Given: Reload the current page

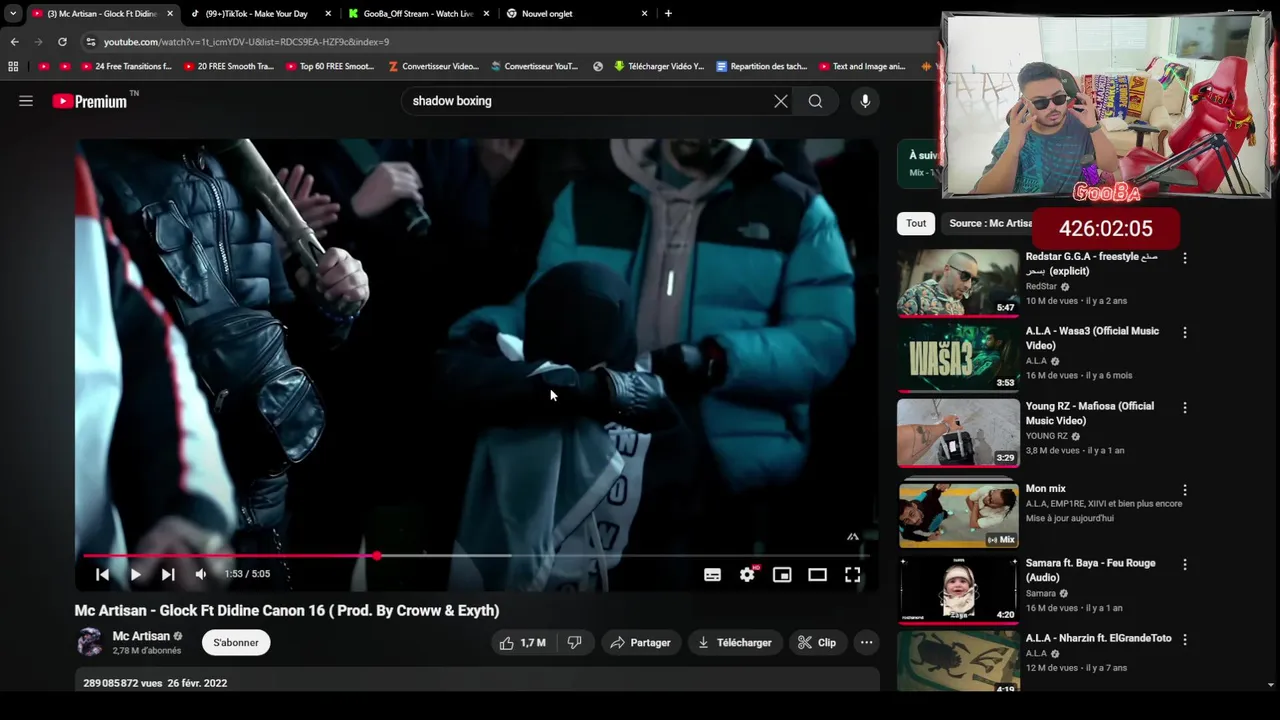Looking at the screenshot, I should (62, 42).
